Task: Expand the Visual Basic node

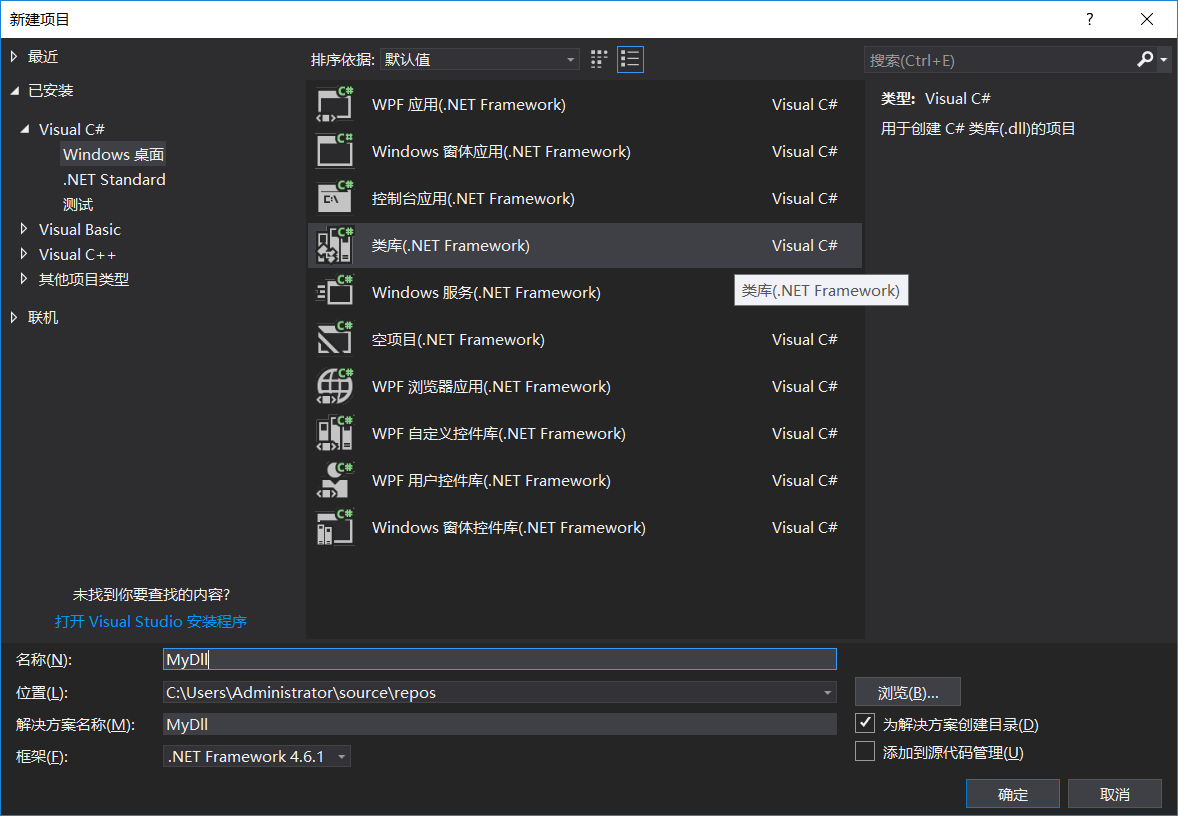Action: [24, 228]
